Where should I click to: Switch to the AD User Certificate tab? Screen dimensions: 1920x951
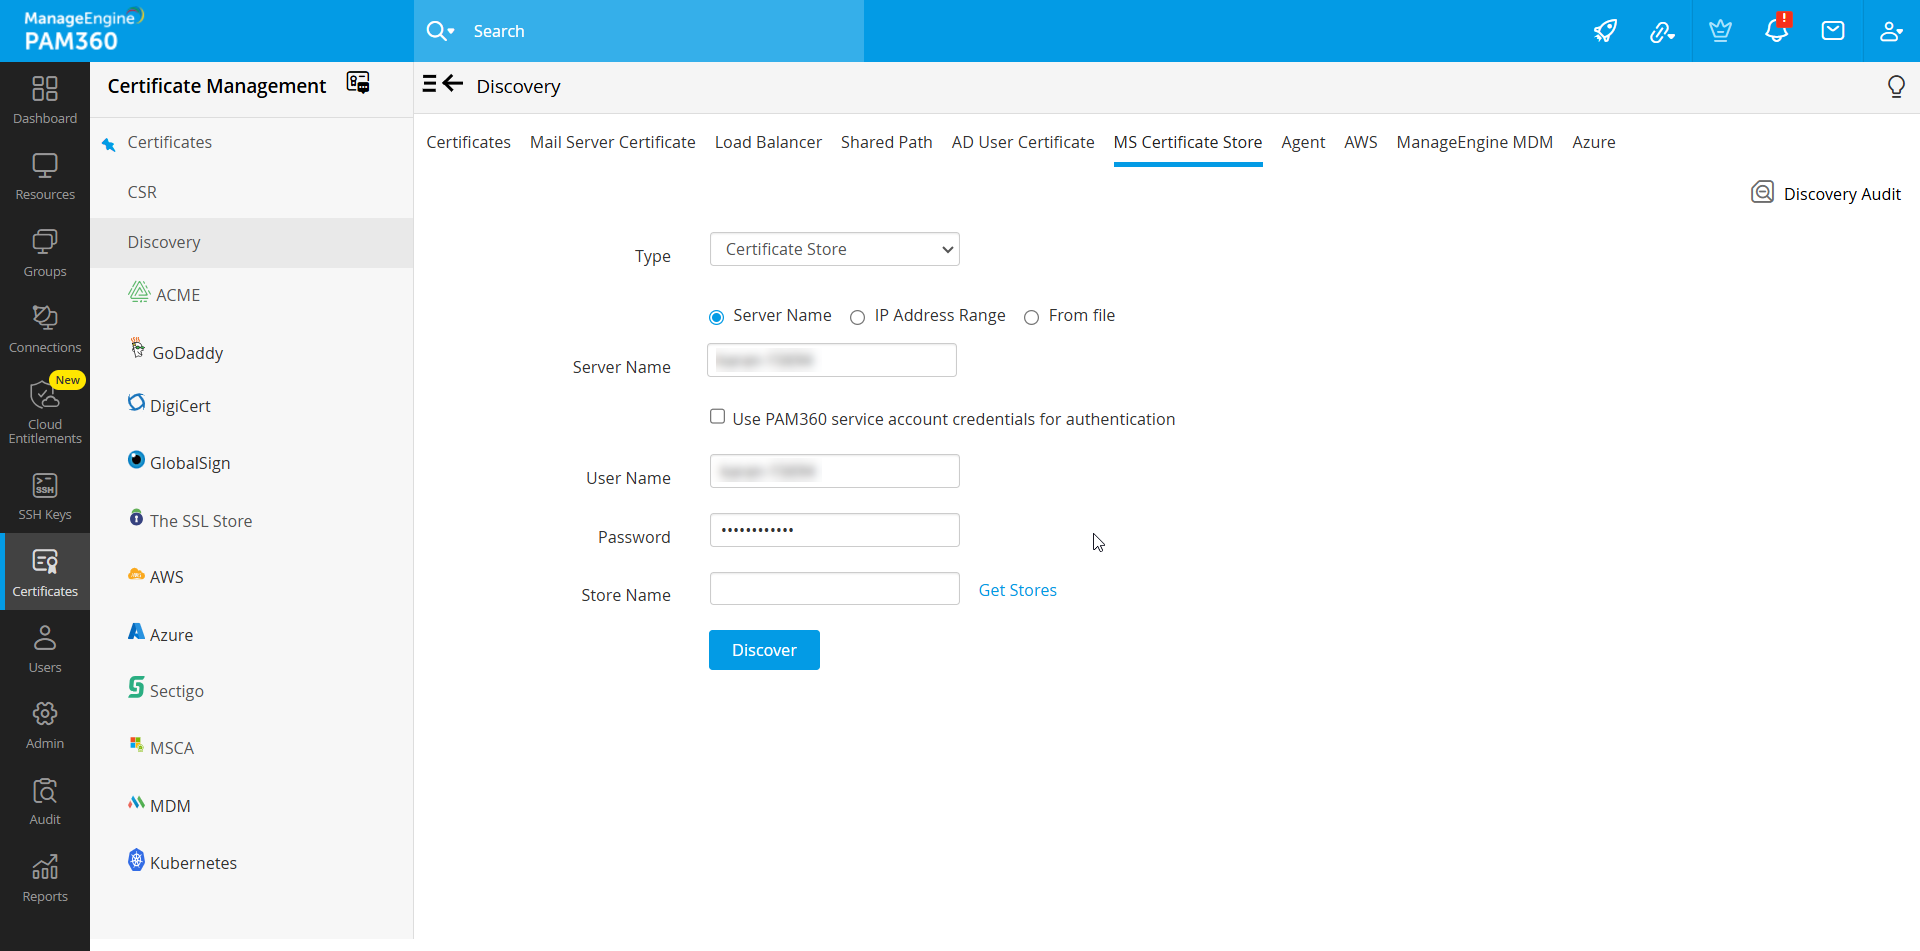coord(1022,142)
